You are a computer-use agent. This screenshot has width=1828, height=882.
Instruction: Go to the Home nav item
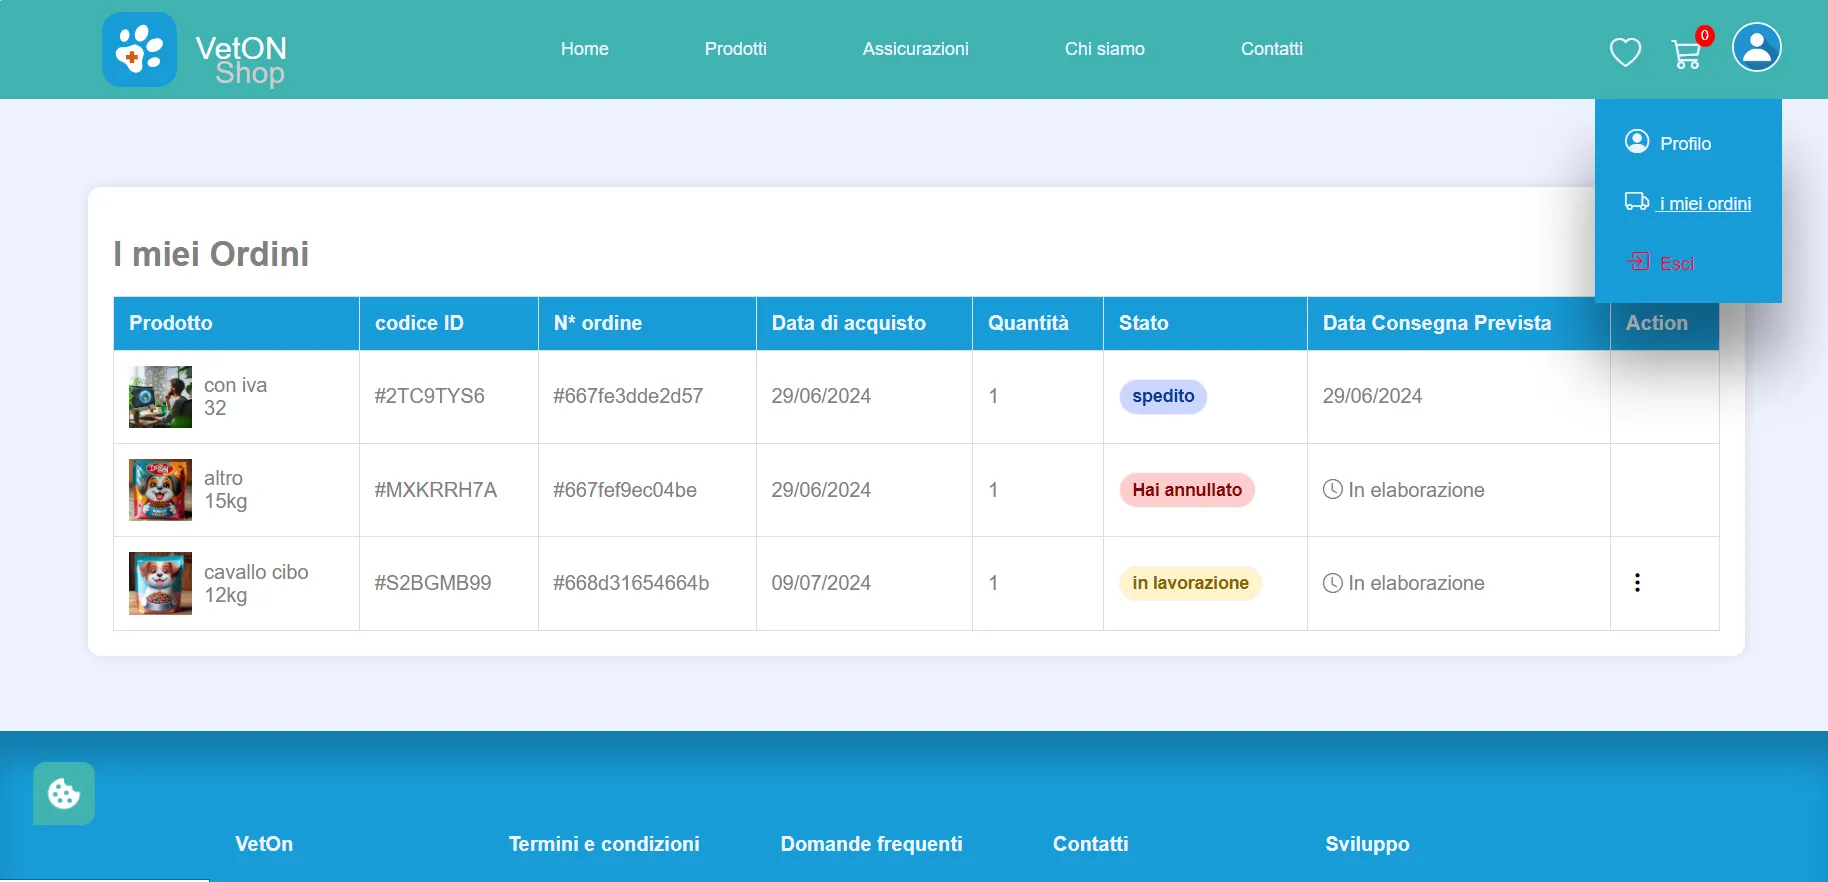[585, 49]
